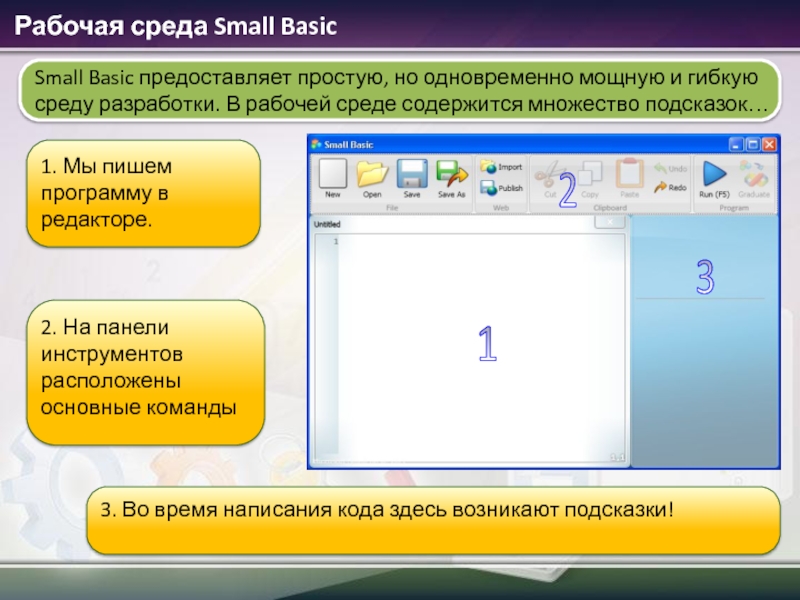Click inside the Untitled code editor area
This screenshot has height=600, width=800.
(482, 347)
